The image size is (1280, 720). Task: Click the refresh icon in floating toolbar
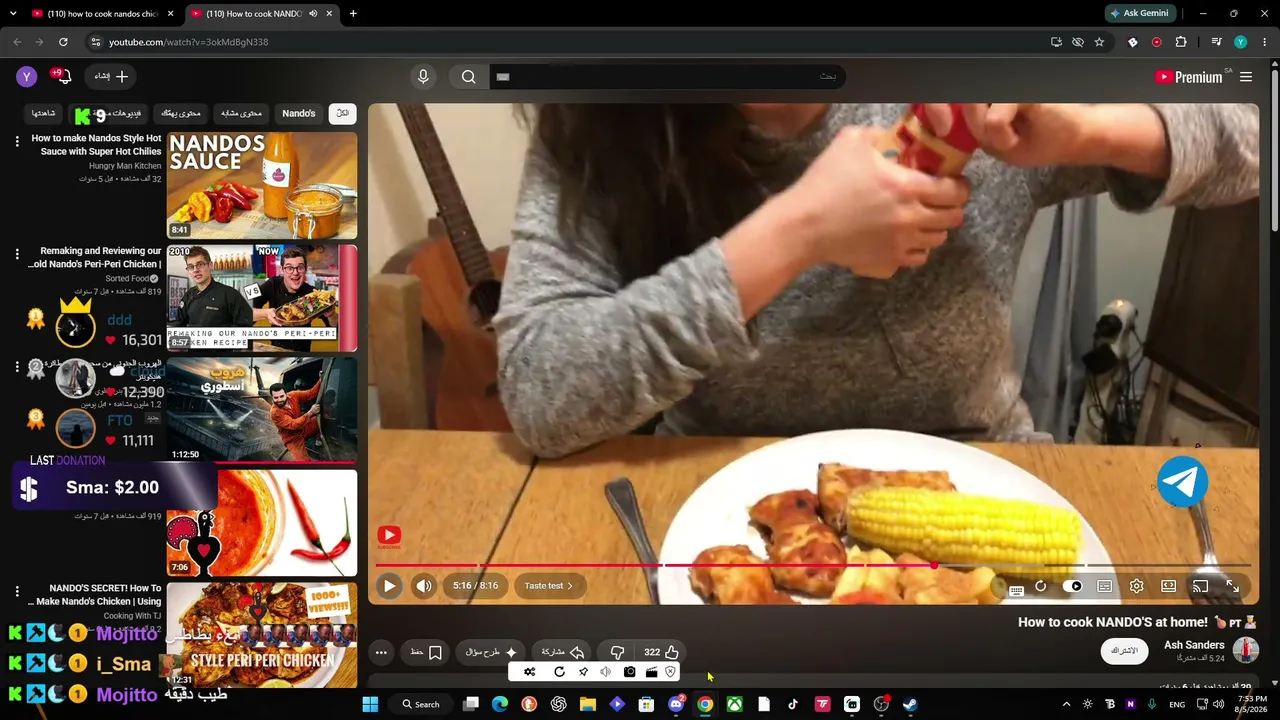pyautogui.click(x=559, y=672)
